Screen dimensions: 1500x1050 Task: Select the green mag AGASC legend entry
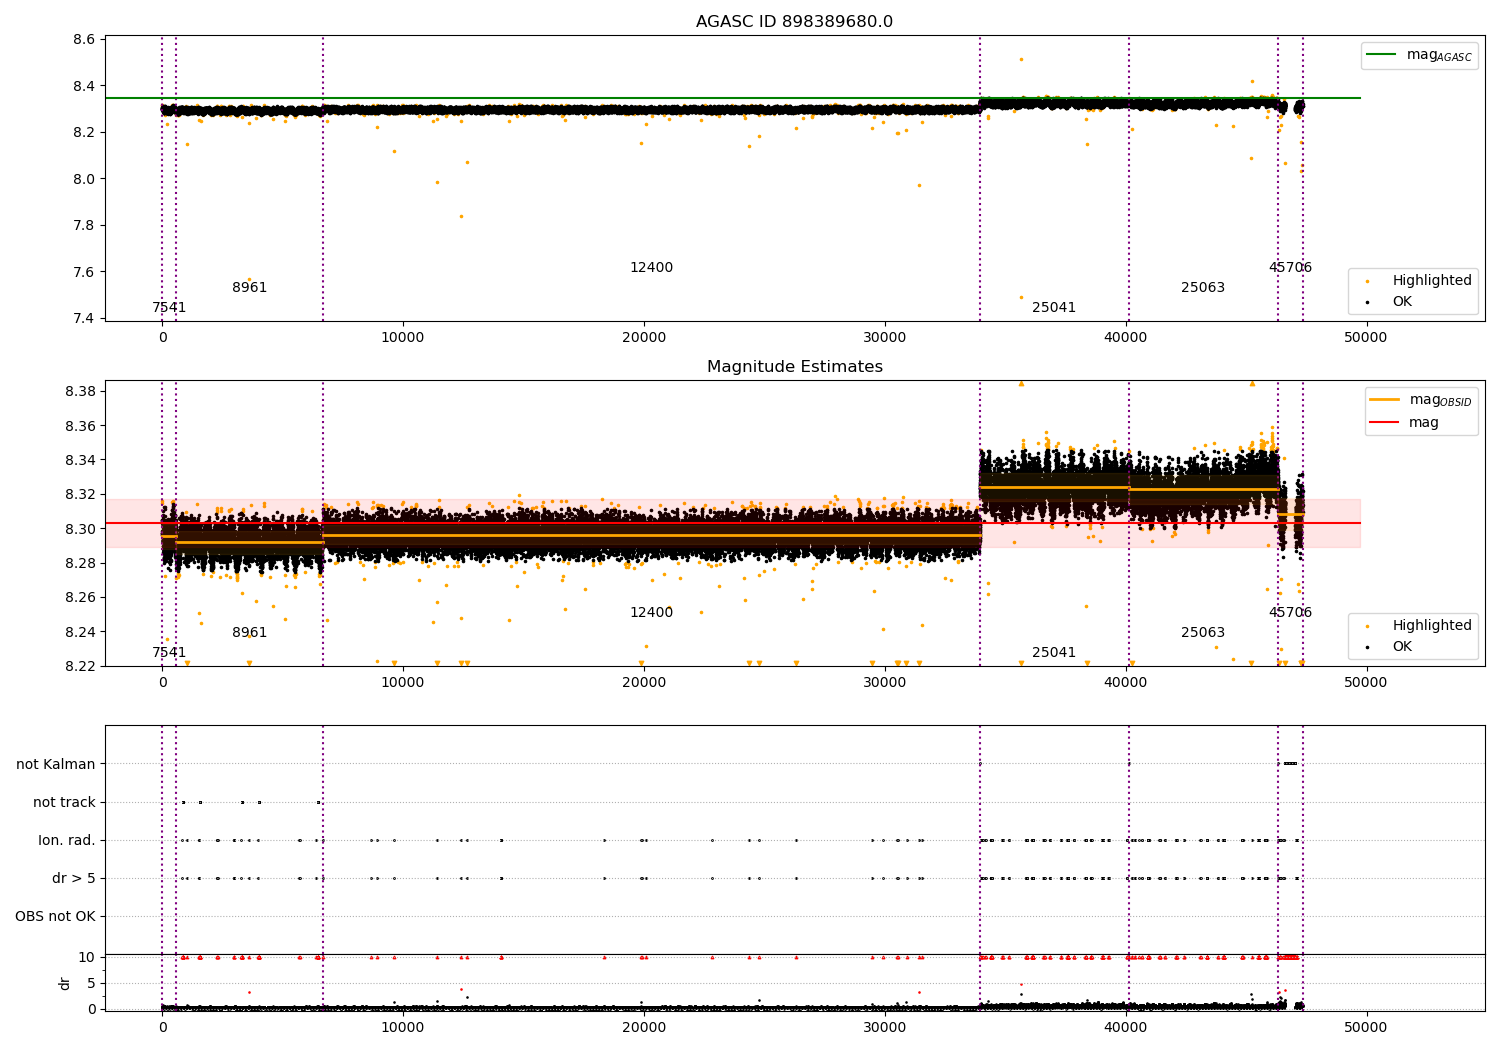[x=1419, y=55]
